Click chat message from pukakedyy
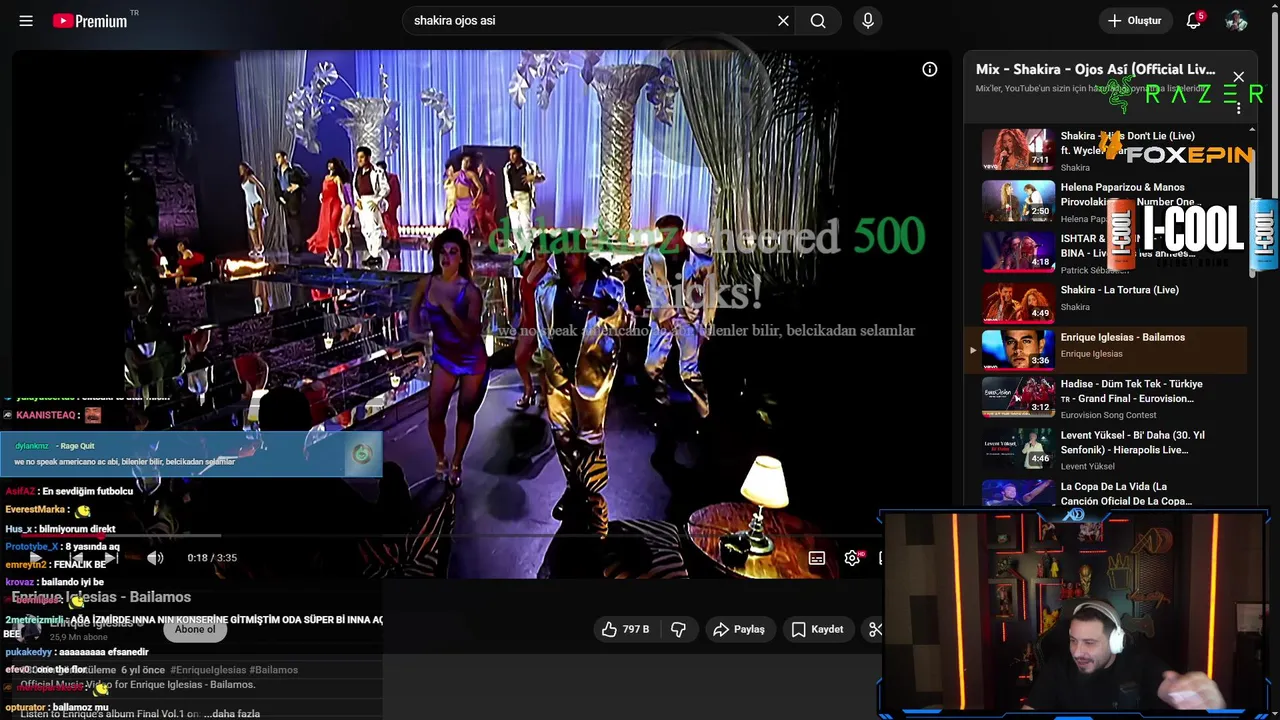 tap(76, 652)
